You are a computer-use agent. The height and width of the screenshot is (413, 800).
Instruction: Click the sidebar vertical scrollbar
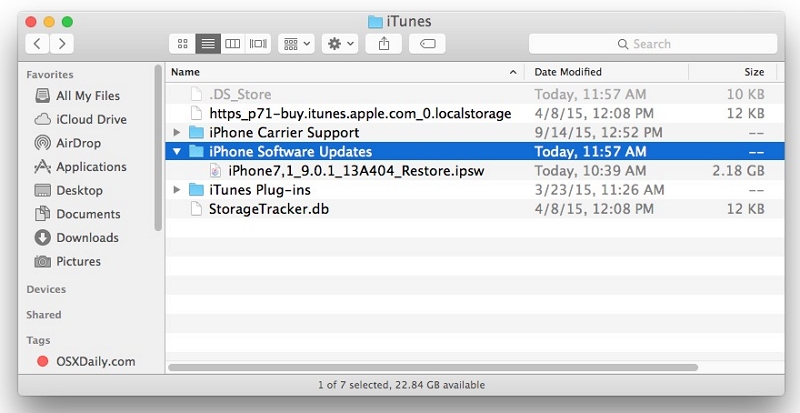click(x=158, y=148)
